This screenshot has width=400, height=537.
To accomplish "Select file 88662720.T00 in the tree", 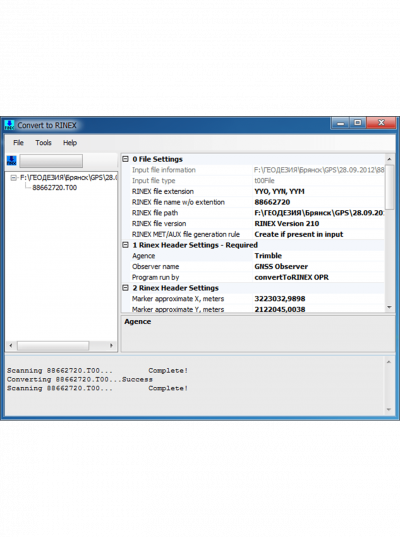I will coord(54,188).
